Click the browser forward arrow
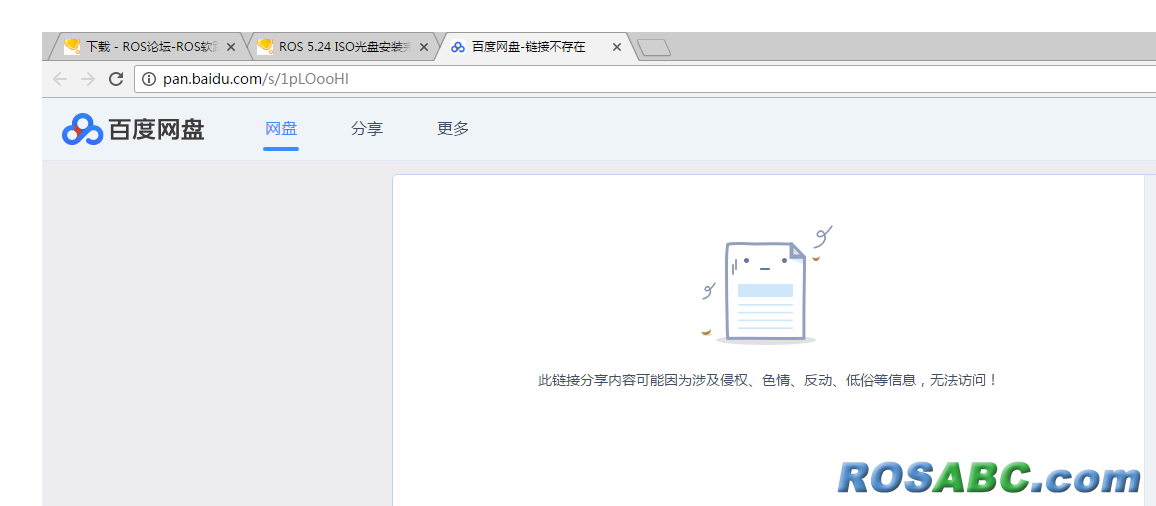 tap(88, 79)
